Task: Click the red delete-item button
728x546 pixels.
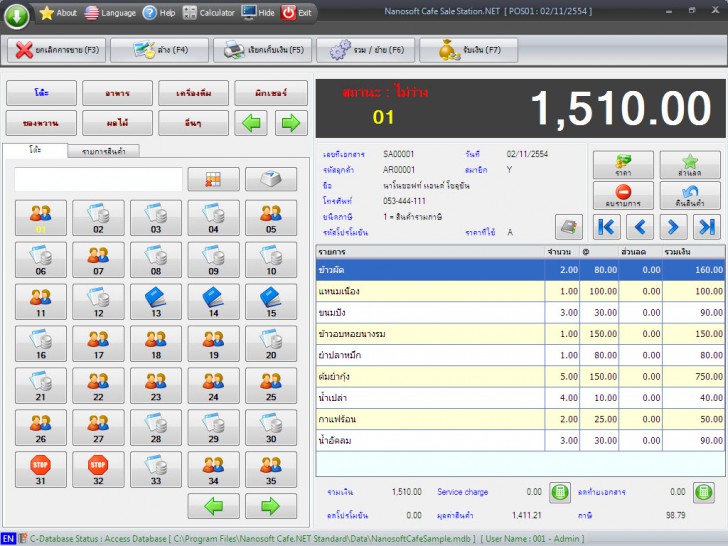Action: tap(622, 194)
